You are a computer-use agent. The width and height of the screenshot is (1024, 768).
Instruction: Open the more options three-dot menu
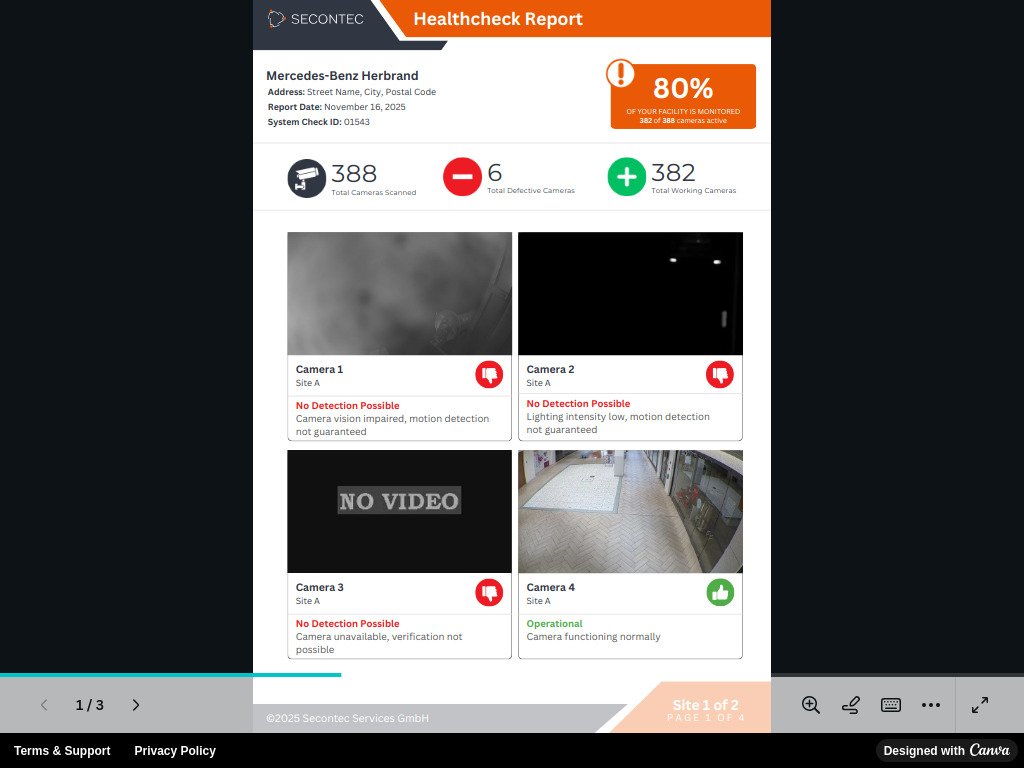(931, 705)
